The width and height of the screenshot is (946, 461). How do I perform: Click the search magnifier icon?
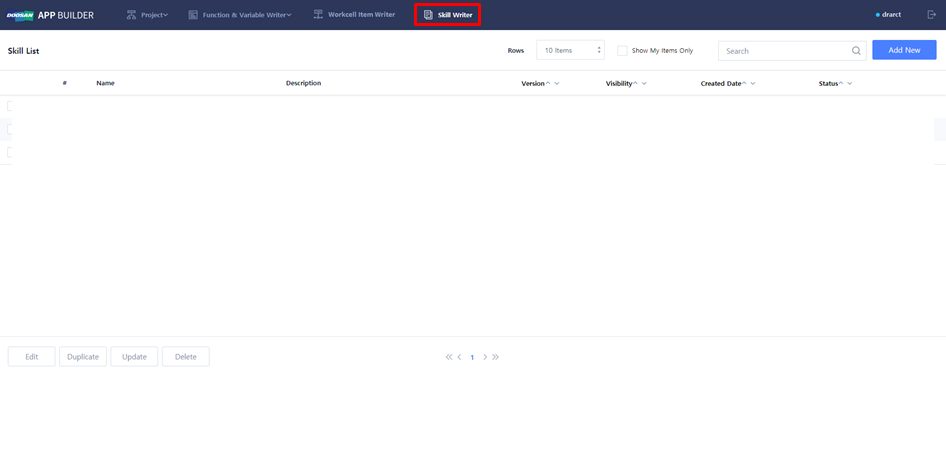click(x=856, y=51)
